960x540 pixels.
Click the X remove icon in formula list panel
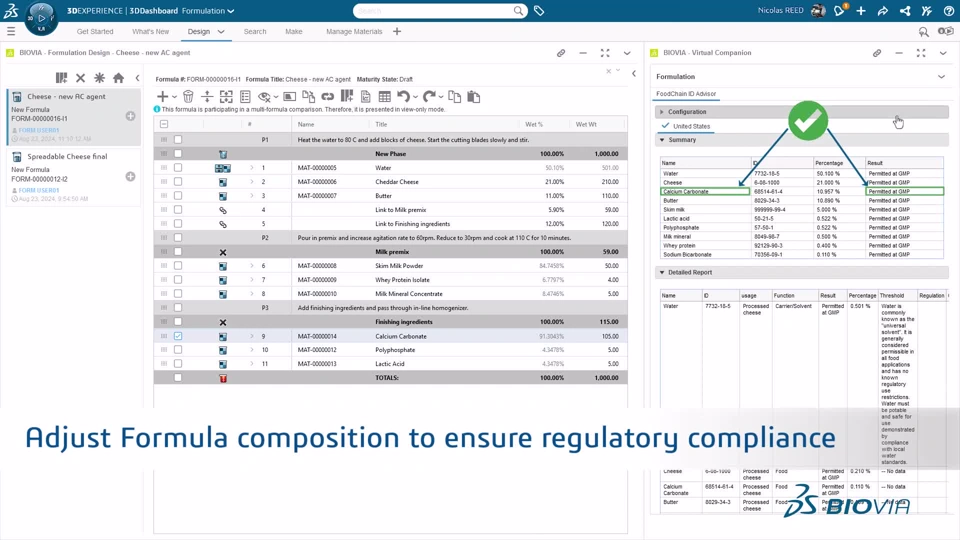pos(80,78)
